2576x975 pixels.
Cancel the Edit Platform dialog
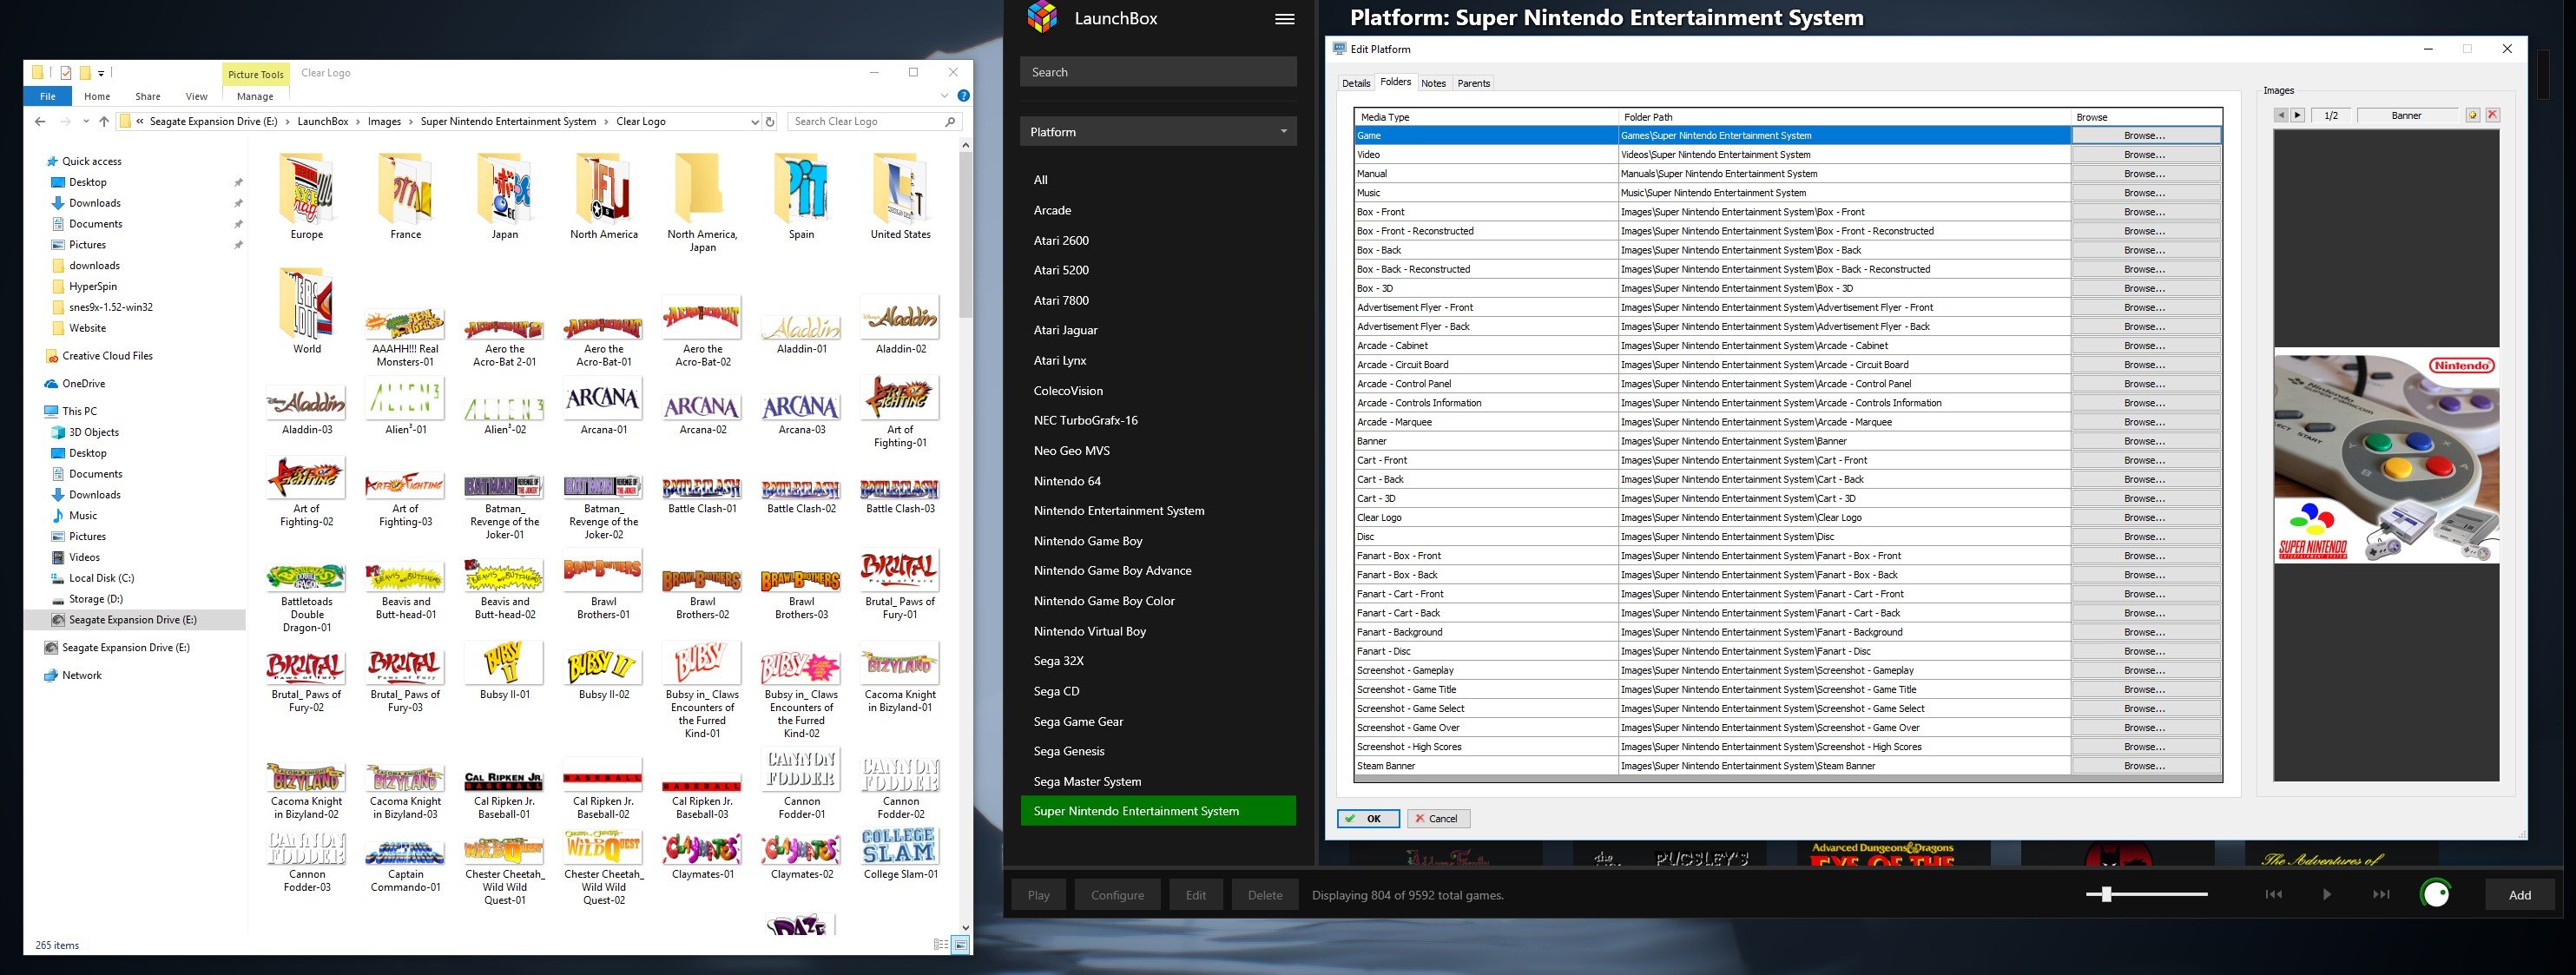point(1438,818)
